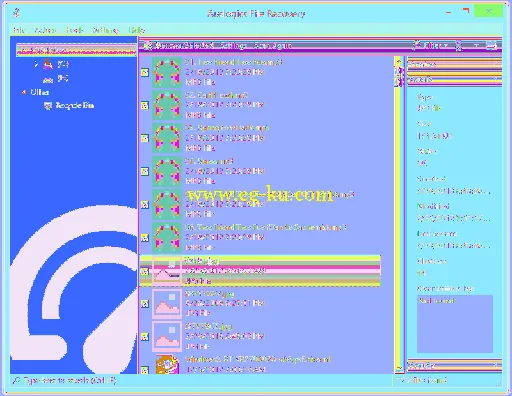Click the files found status text

click(x=422, y=380)
